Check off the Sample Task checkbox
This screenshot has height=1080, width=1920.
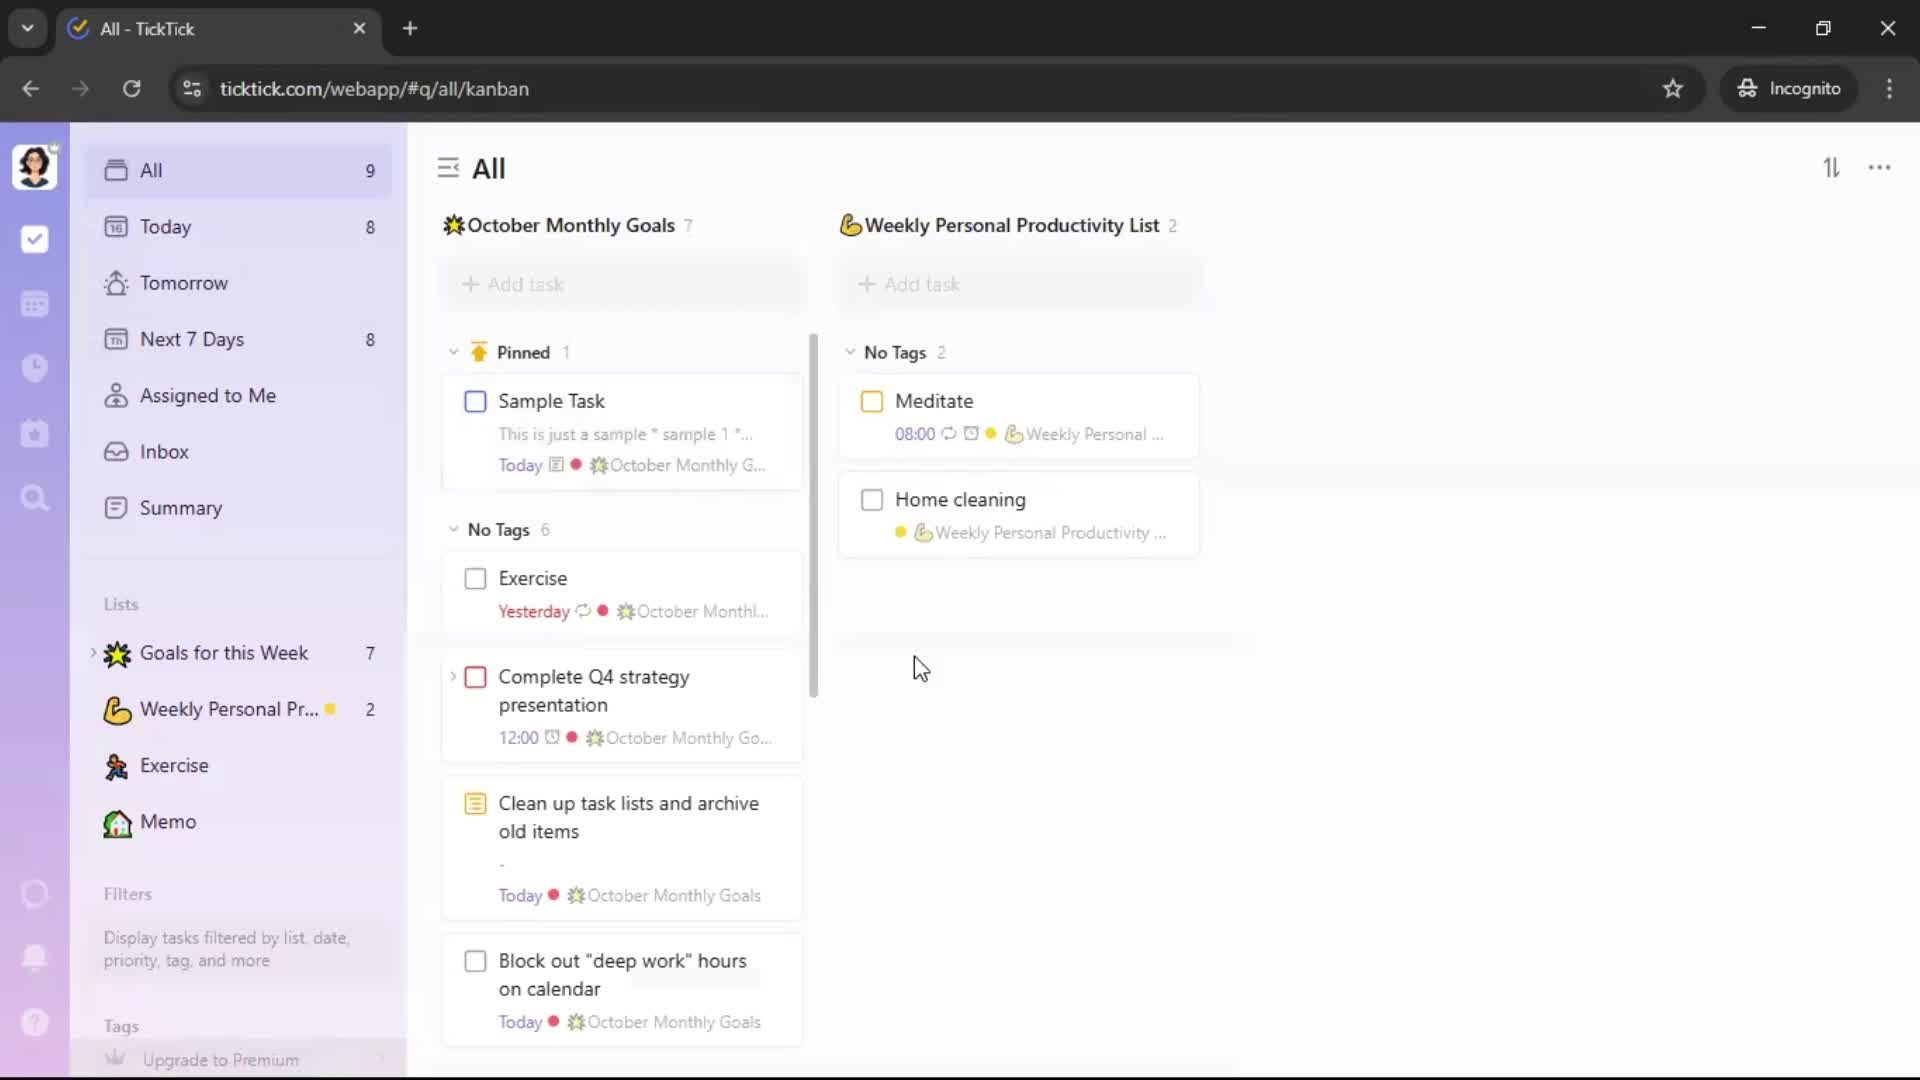[x=475, y=401]
